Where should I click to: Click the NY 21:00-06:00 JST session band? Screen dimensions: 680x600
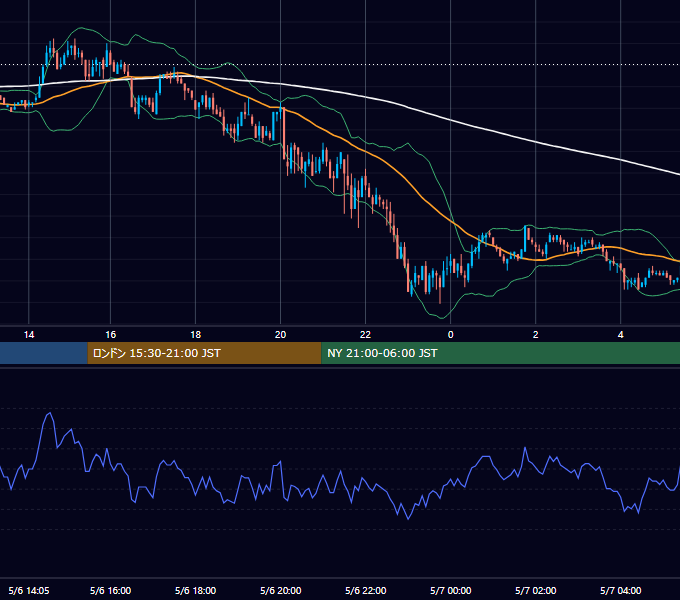point(500,353)
